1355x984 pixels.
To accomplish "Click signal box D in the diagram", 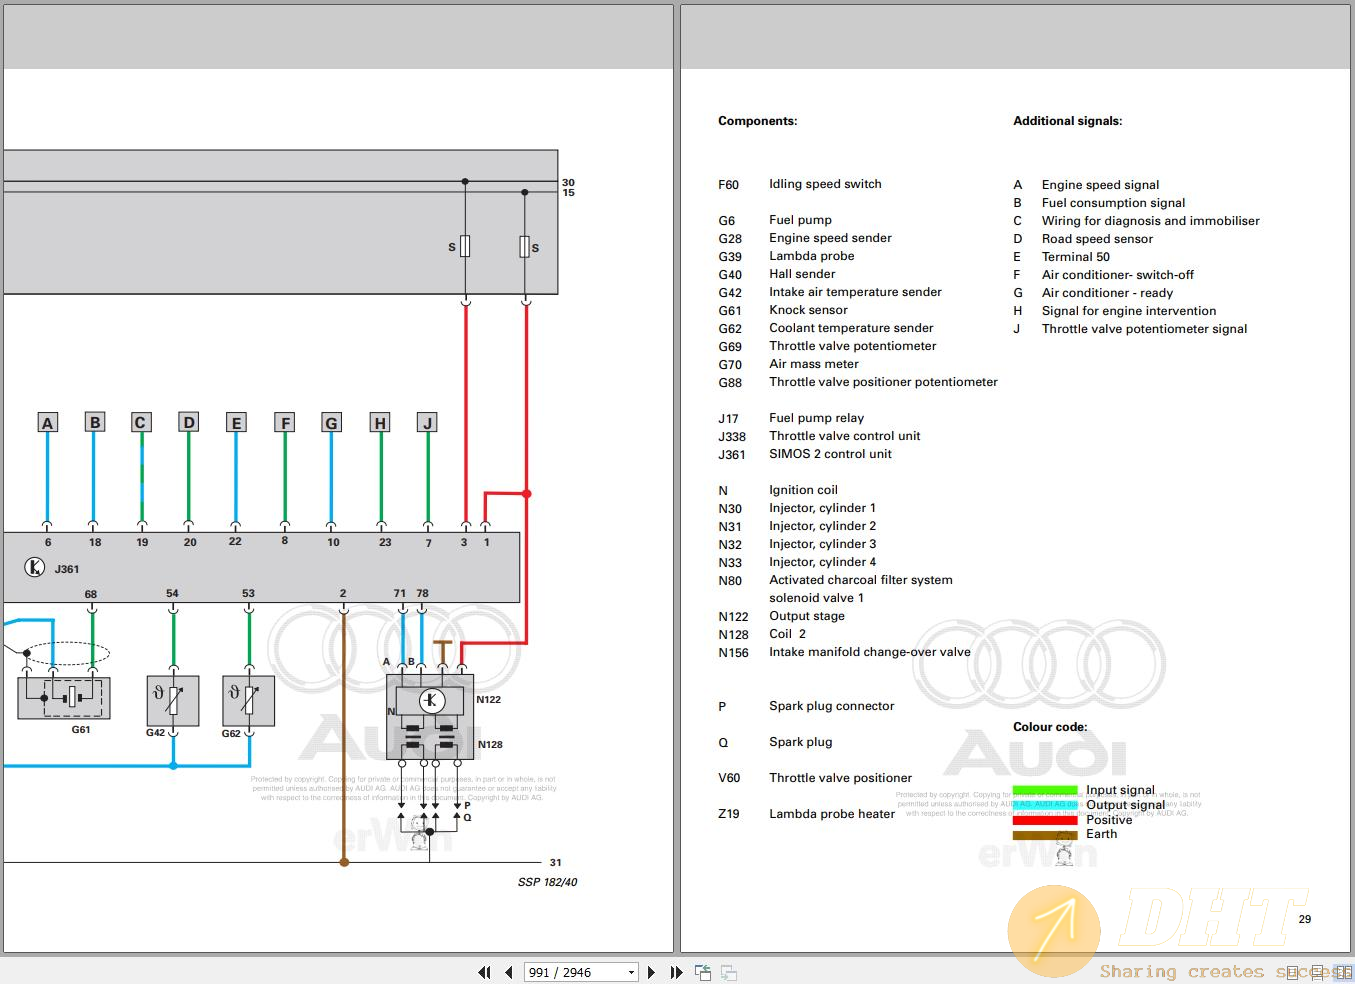I will pos(188,423).
